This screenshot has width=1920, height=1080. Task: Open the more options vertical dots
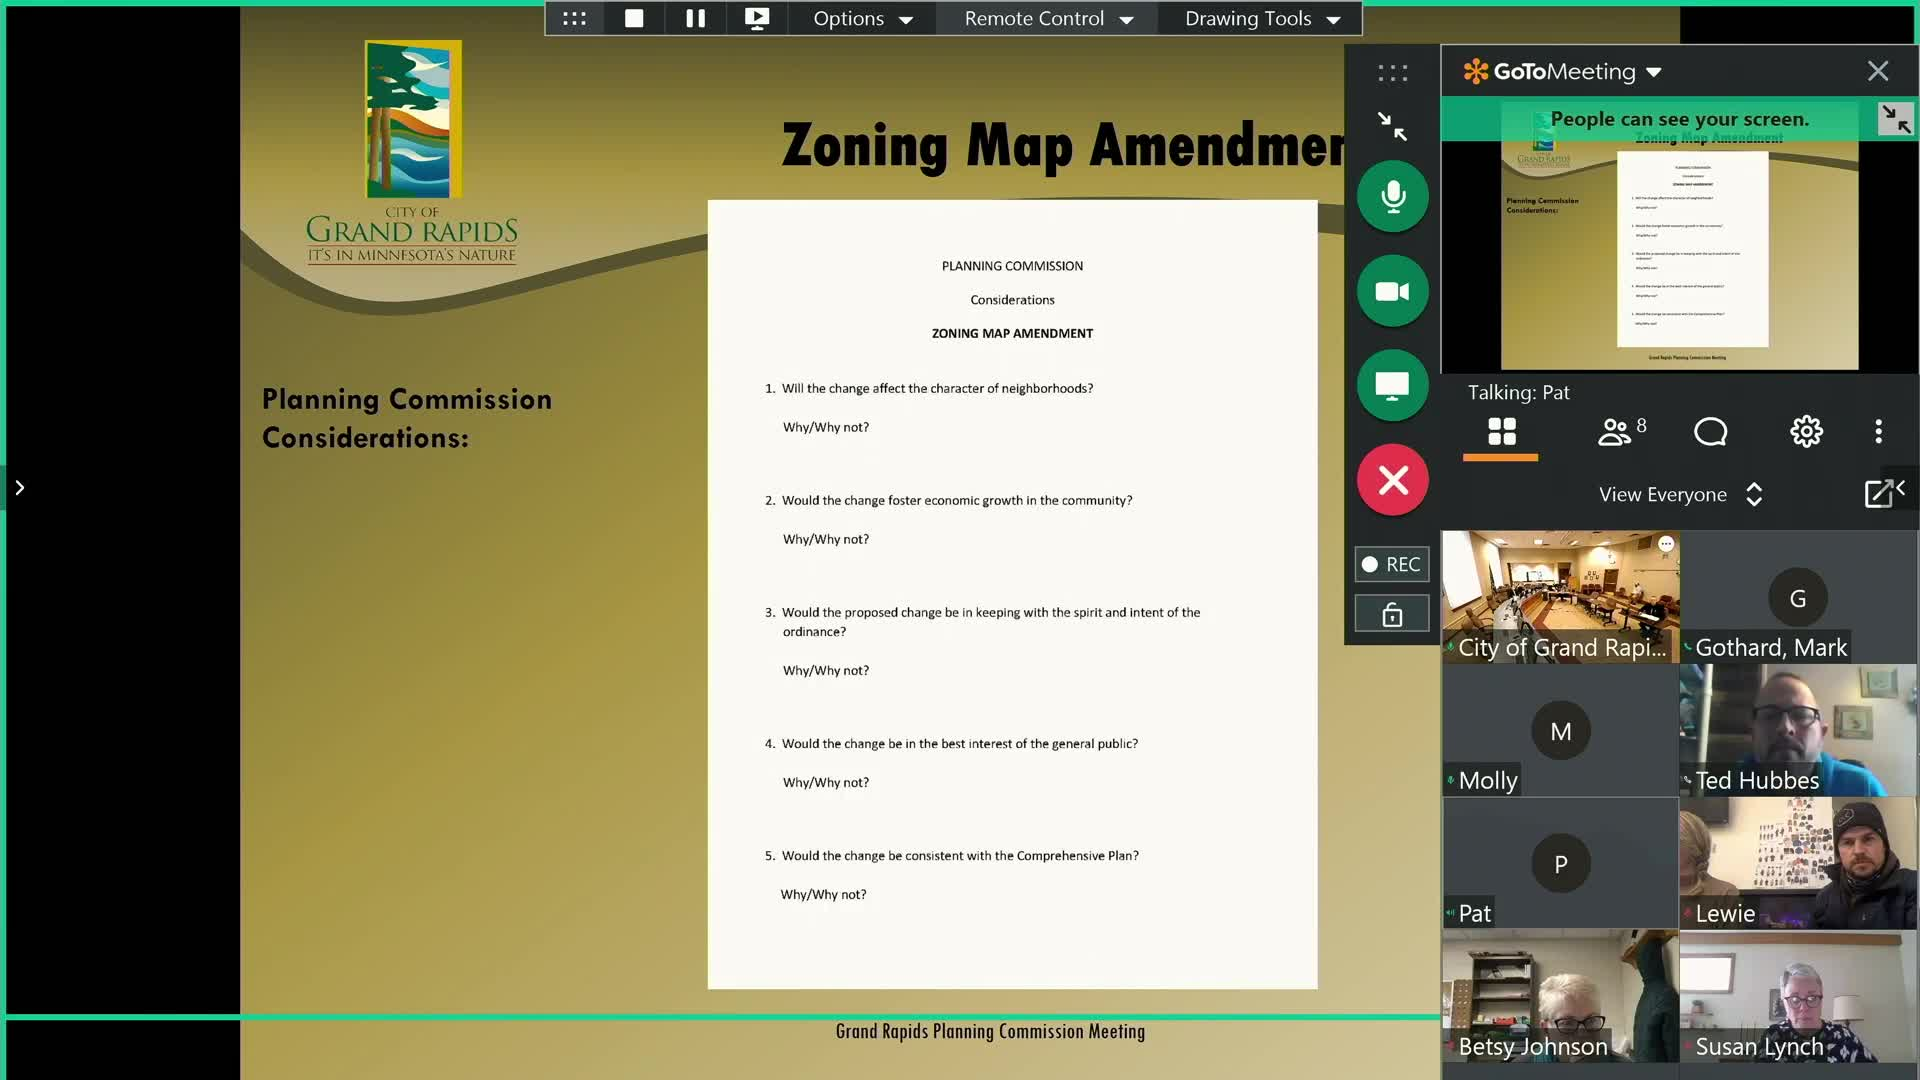[1878, 431]
